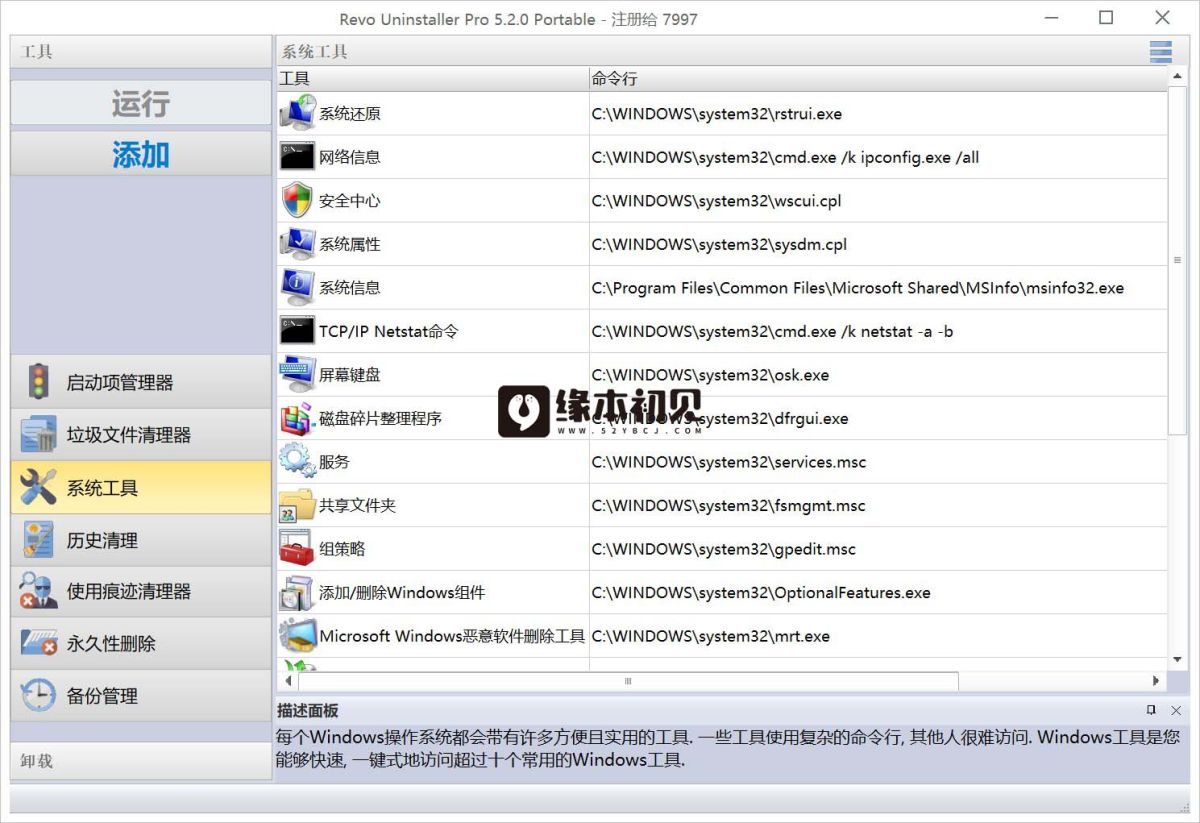The width and height of the screenshot is (1200, 823).
Task: Select the 系统属性 row label
Action: pyautogui.click(x=349, y=244)
